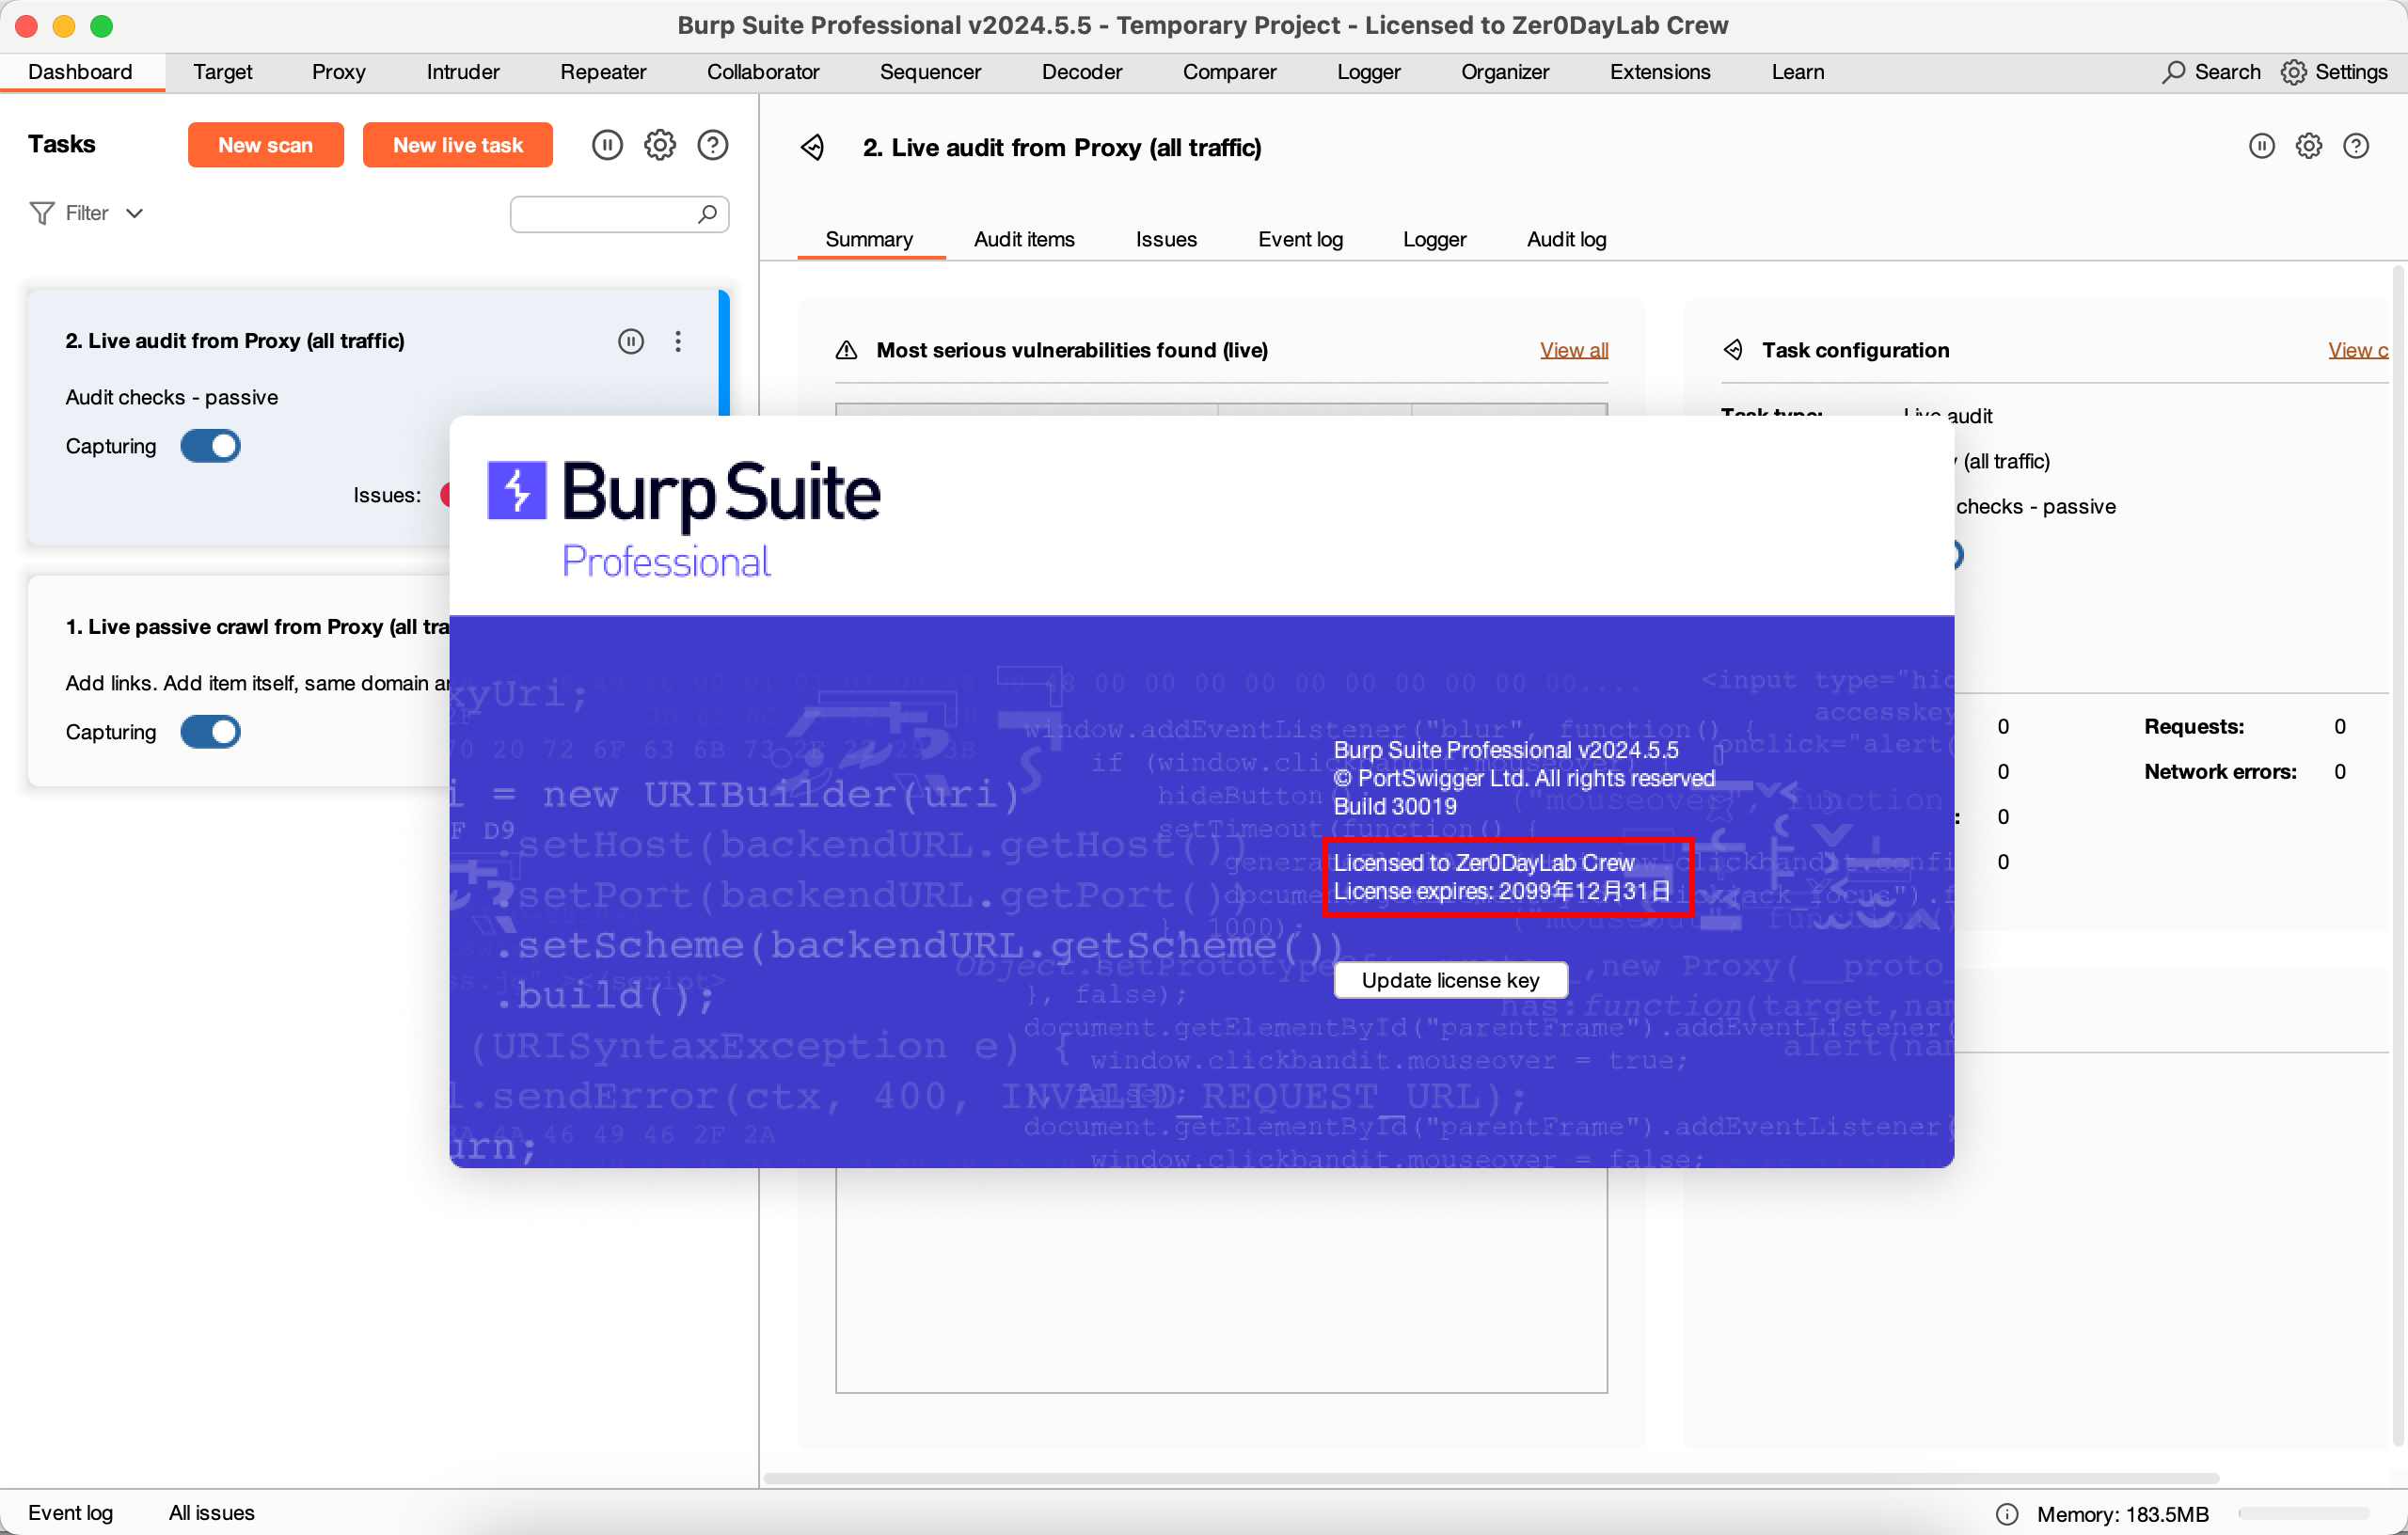Open the Intruder tab
Image resolution: width=2408 pixels, height=1535 pixels.
pos(463,72)
